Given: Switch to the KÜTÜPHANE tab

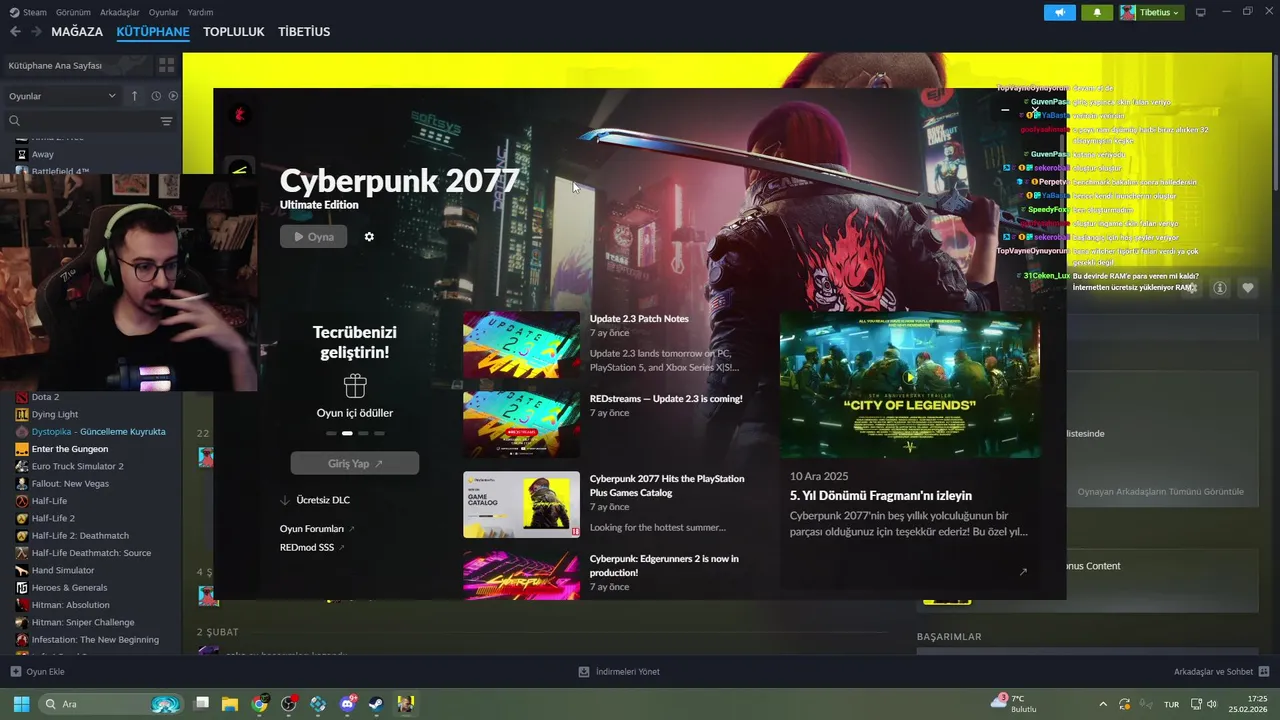Looking at the screenshot, I should pyautogui.click(x=153, y=32).
